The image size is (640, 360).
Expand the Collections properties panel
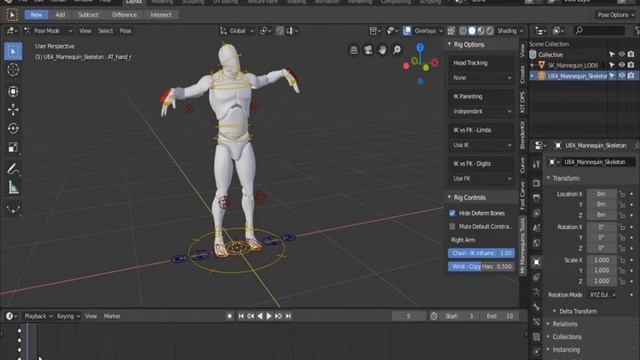click(567, 337)
